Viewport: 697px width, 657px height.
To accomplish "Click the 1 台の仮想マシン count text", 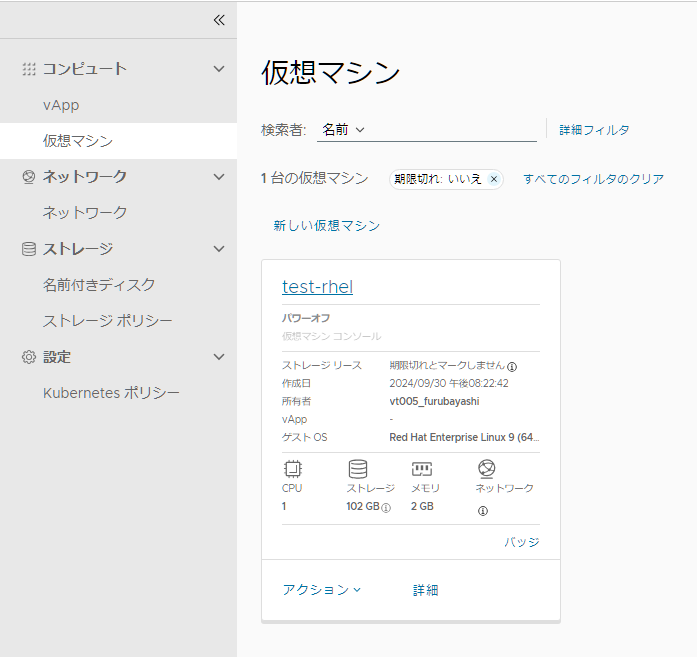I will [314, 178].
